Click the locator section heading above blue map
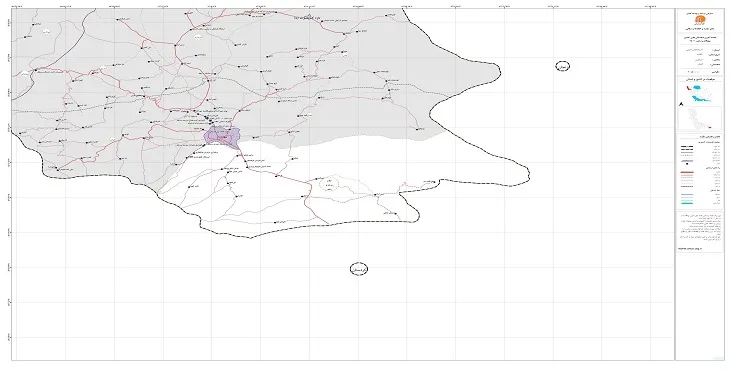This screenshot has width=730, height=370. point(700,79)
